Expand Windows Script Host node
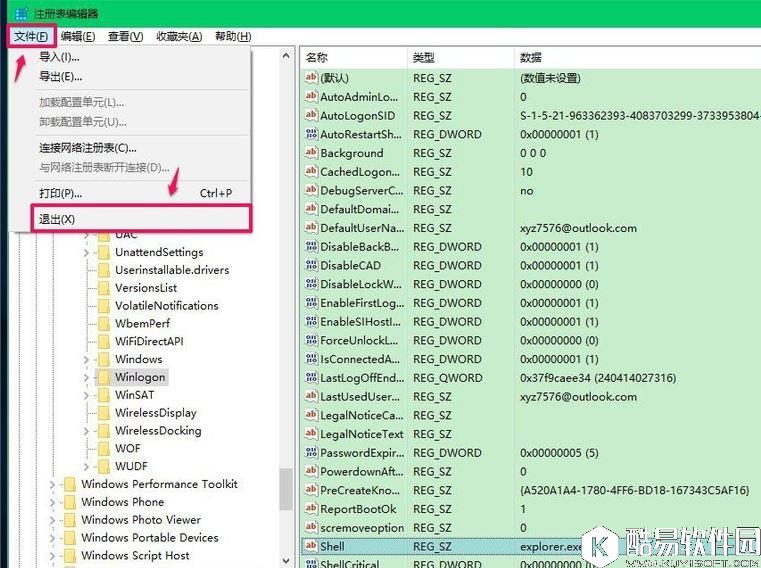 (52, 555)
